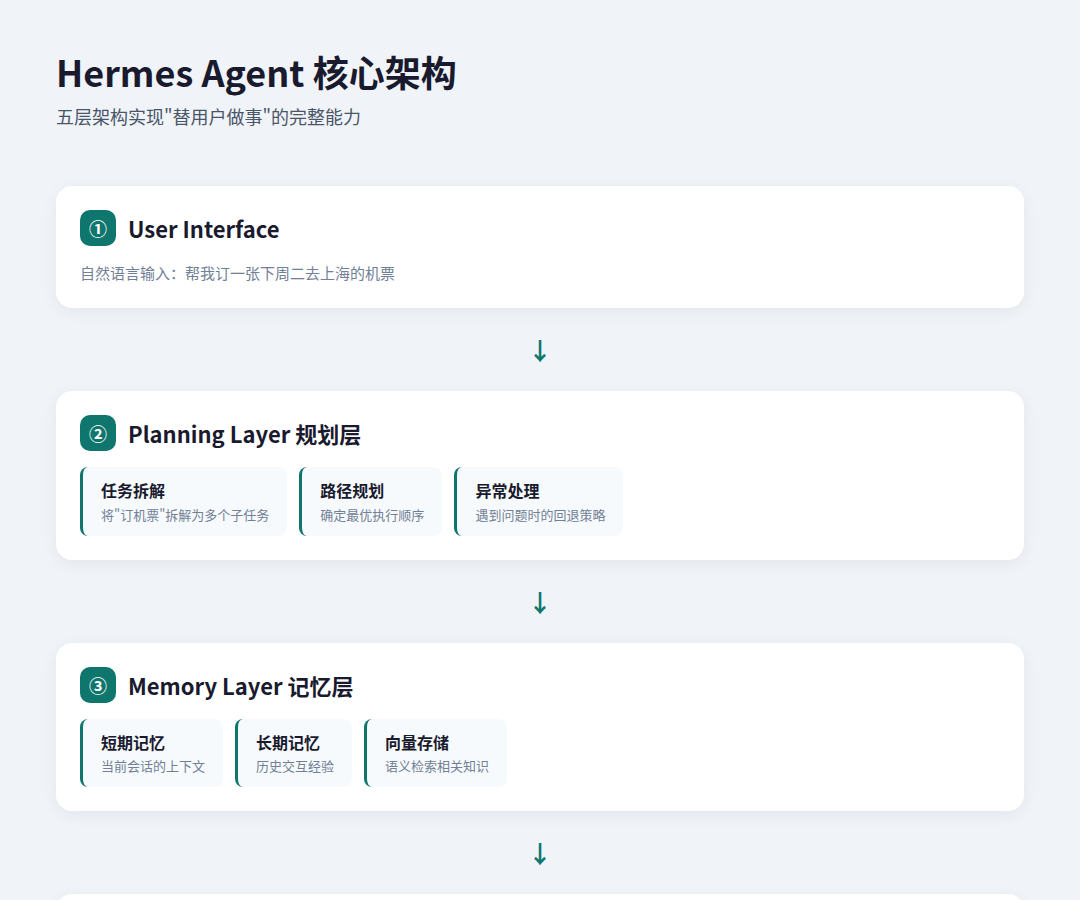The image size is (1080, 900).
Task: Select the 任务拆解 card
Action: tap(184, 502)
